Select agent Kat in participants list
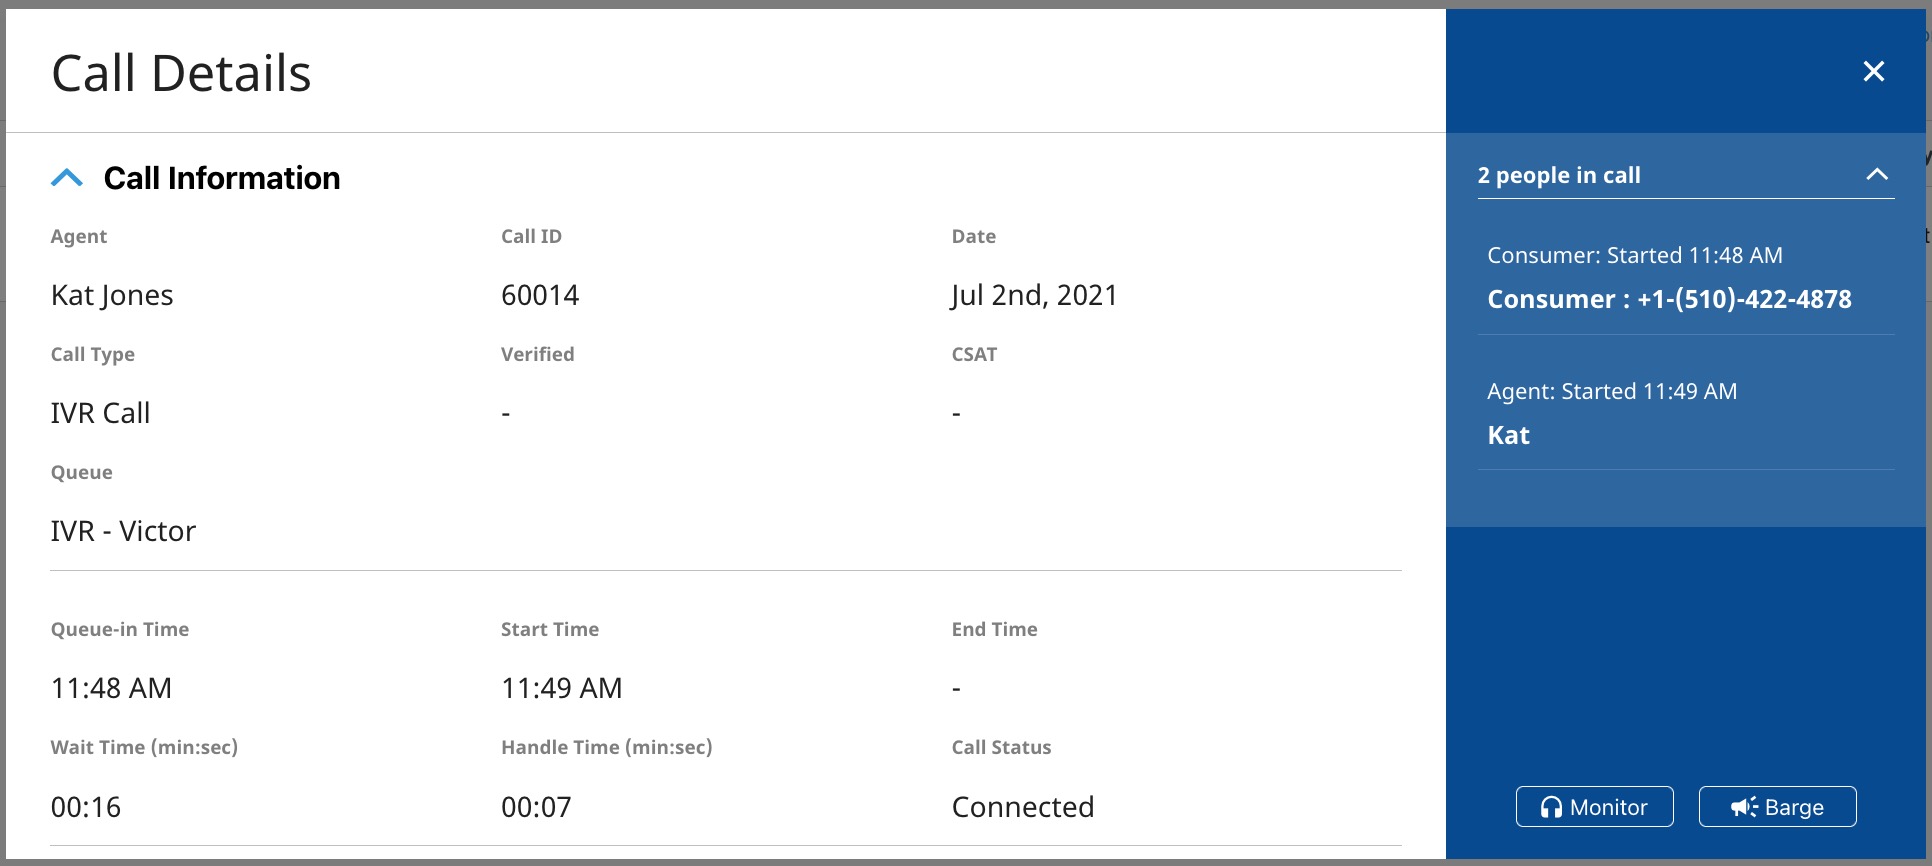 click(x=1508, y=435)
